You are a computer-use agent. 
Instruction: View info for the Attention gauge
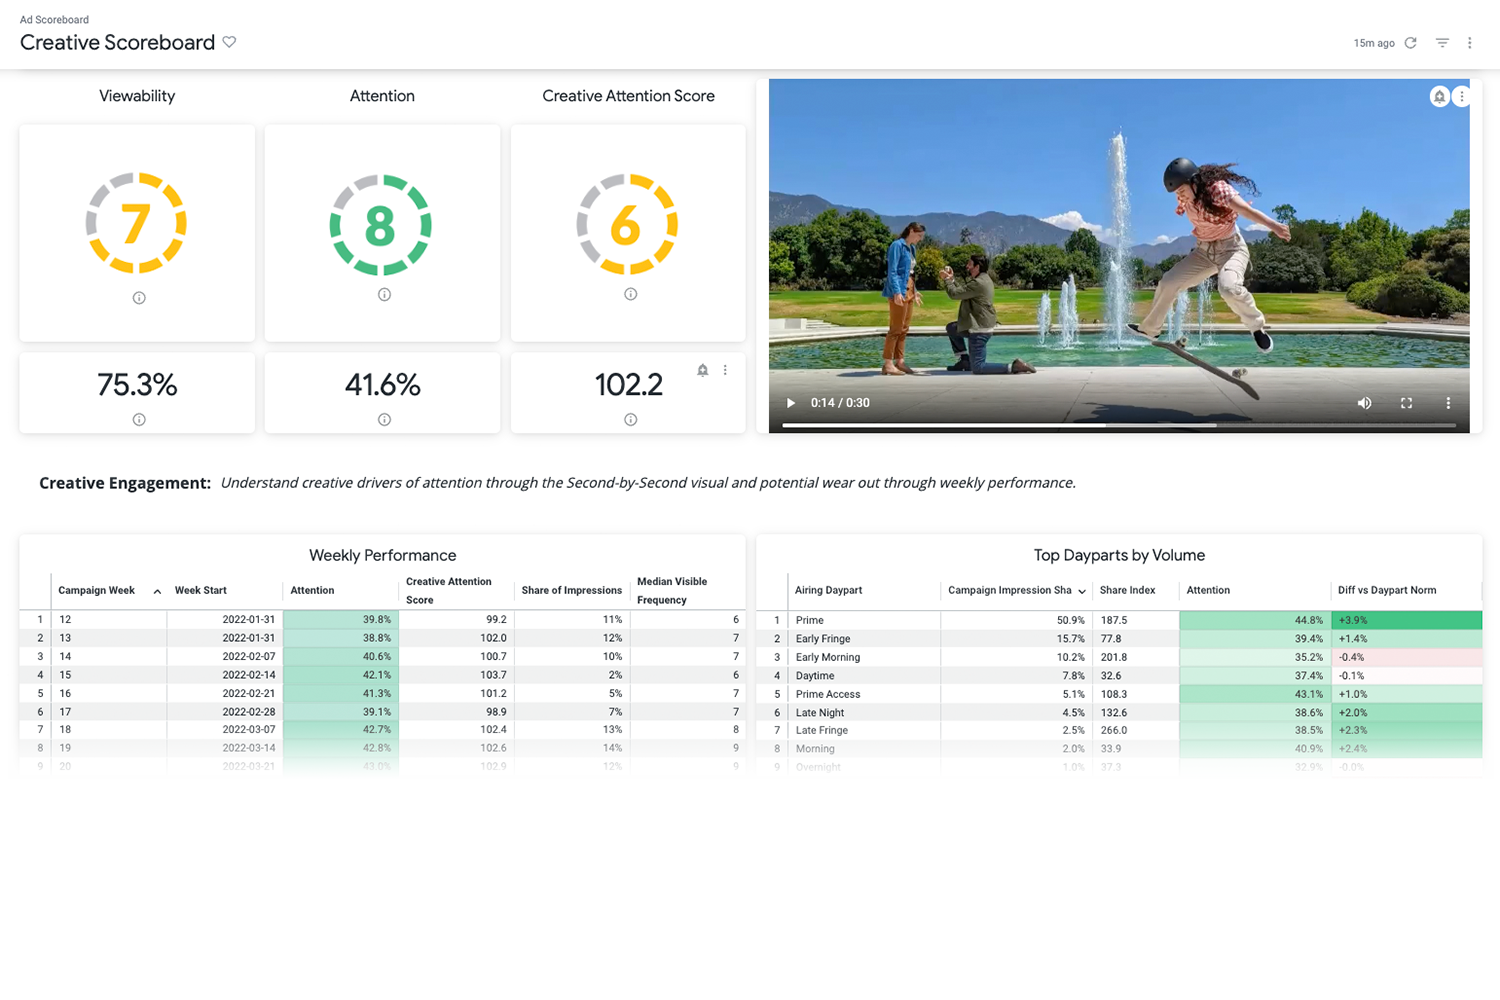(x=382, y=294)
